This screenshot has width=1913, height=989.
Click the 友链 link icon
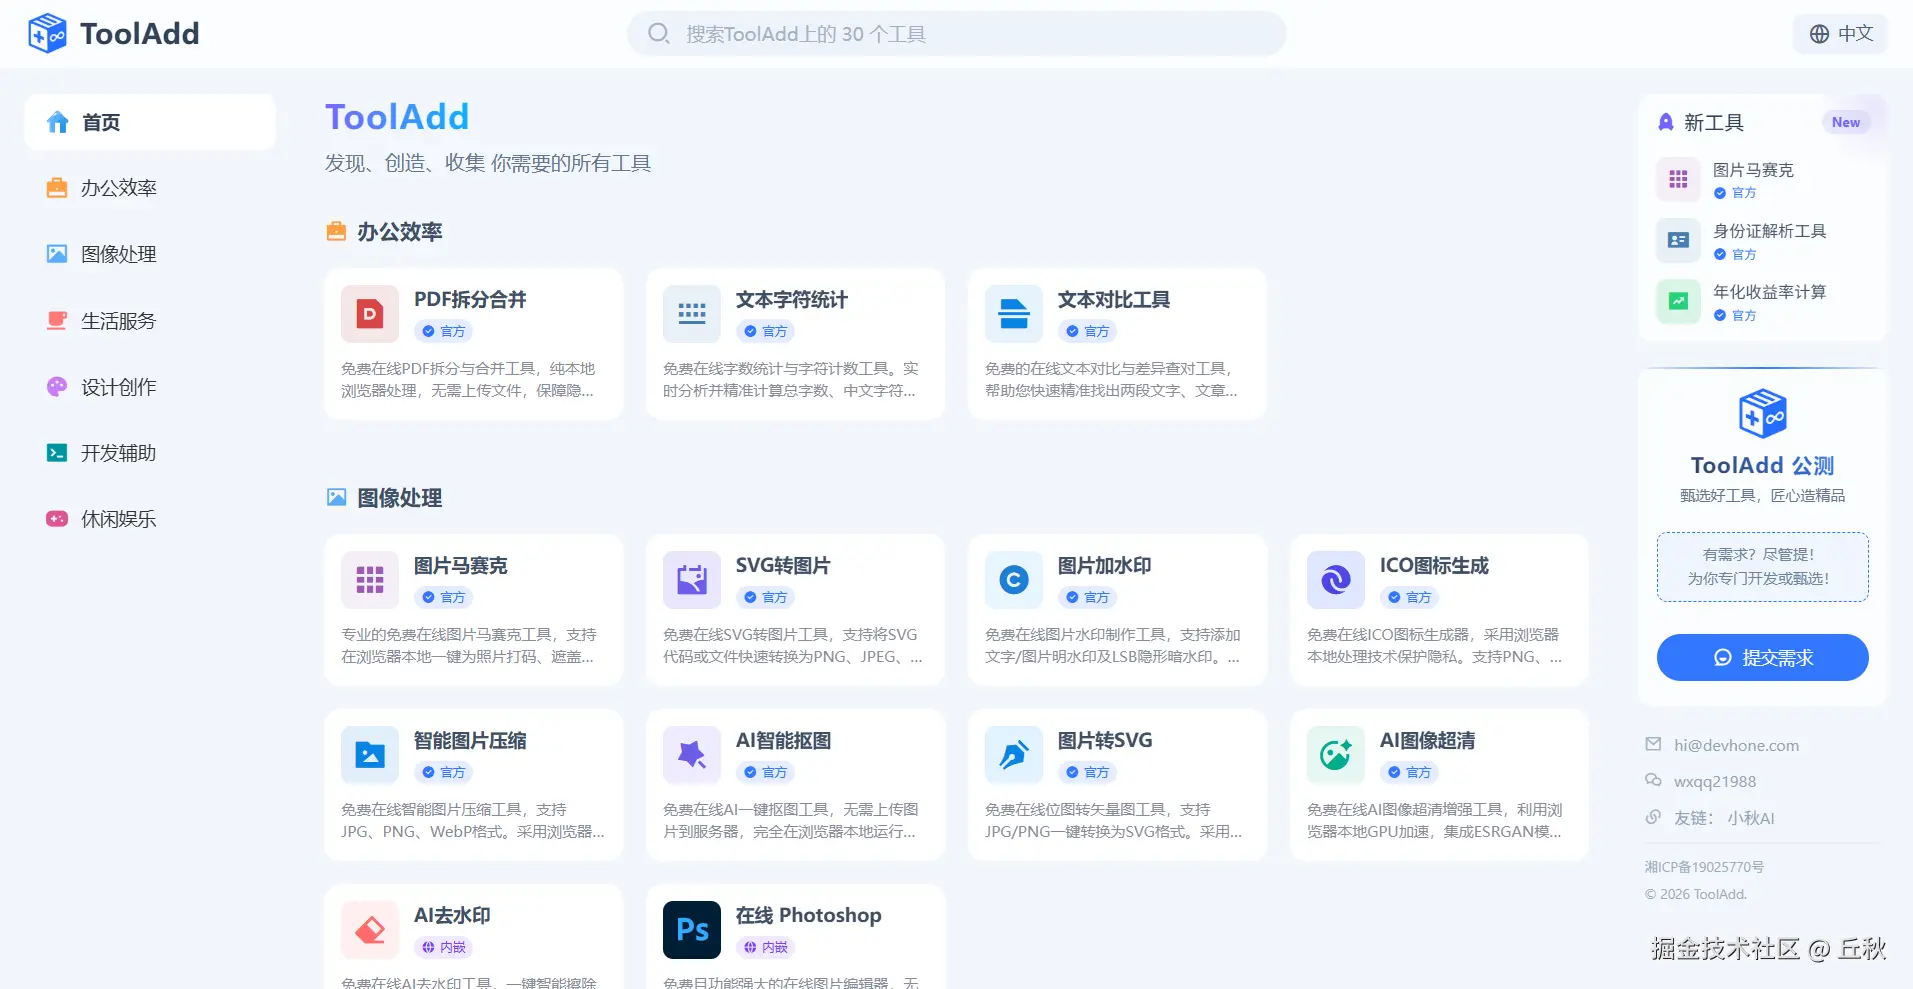pos(1653,817)
